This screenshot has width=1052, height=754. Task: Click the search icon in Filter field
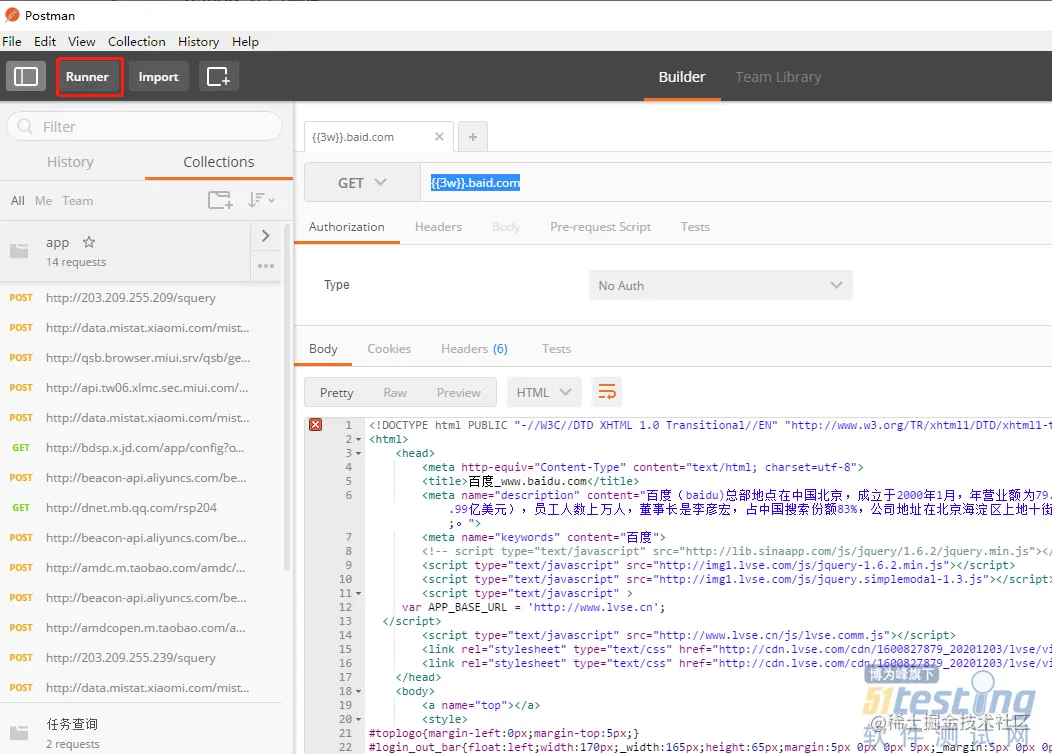click(x=25, y=126)
